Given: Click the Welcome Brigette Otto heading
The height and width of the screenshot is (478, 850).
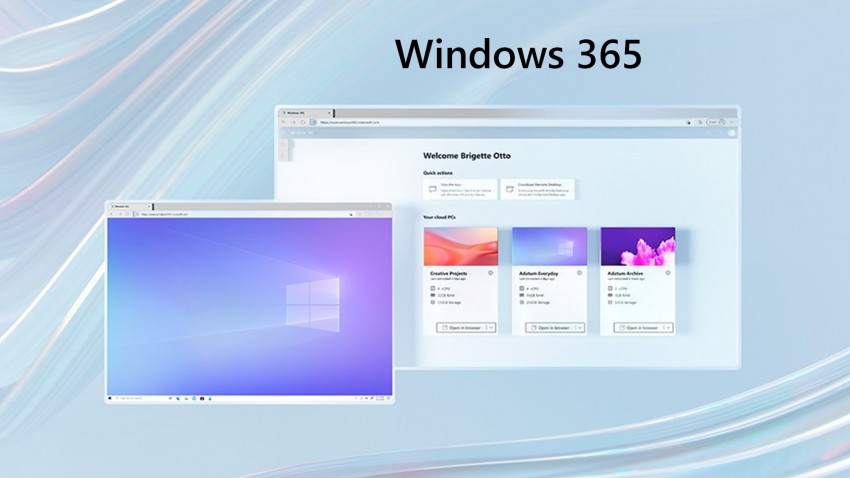Looking at the screenshot, I should tap(467, 156).
